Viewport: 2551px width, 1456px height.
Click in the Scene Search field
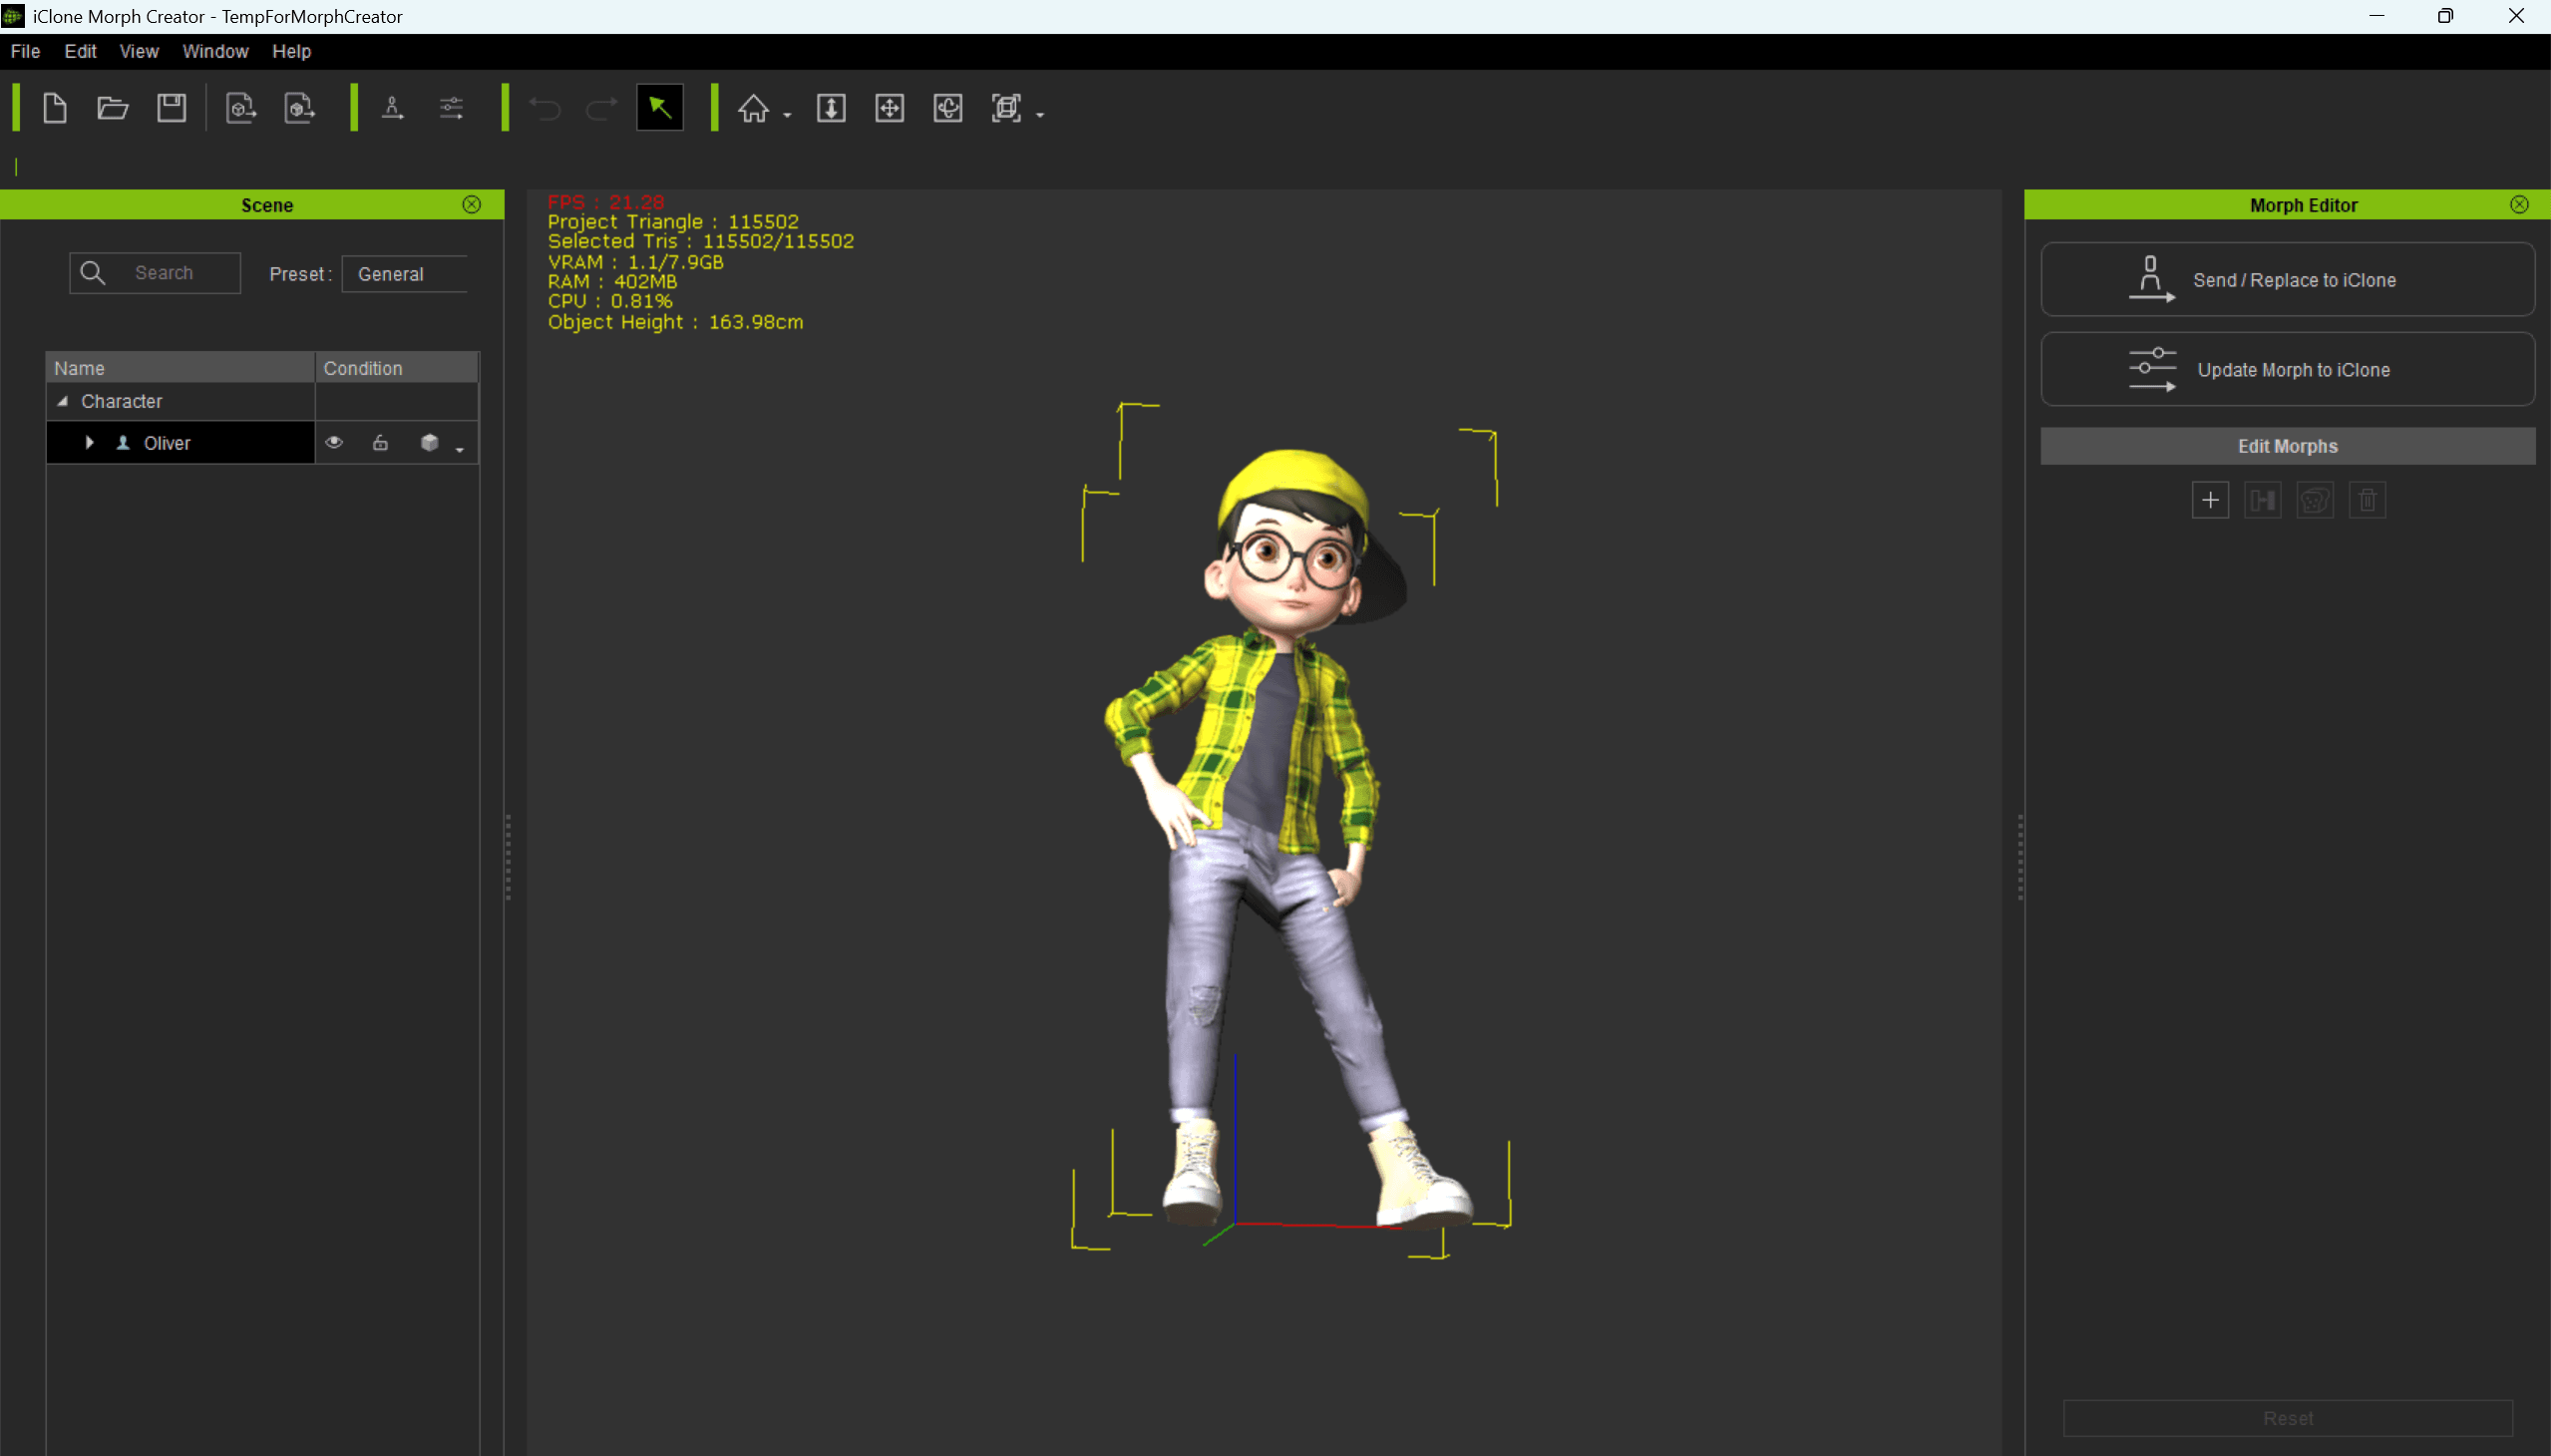(175, 273)
